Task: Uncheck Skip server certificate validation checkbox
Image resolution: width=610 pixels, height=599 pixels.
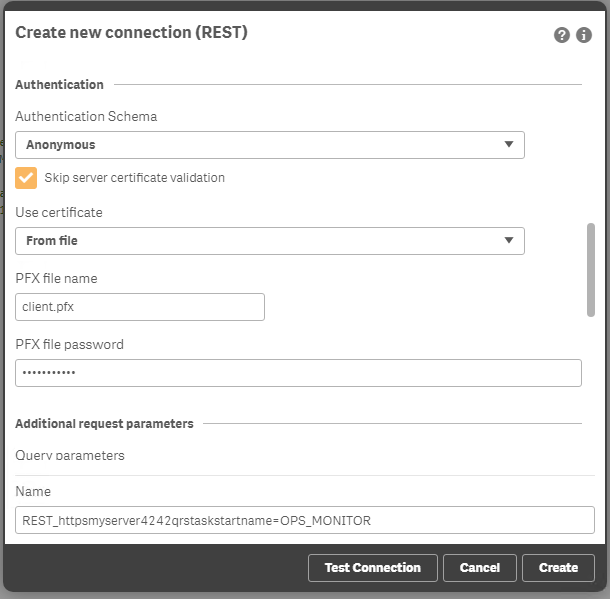Action: click(x=27, y=178)
